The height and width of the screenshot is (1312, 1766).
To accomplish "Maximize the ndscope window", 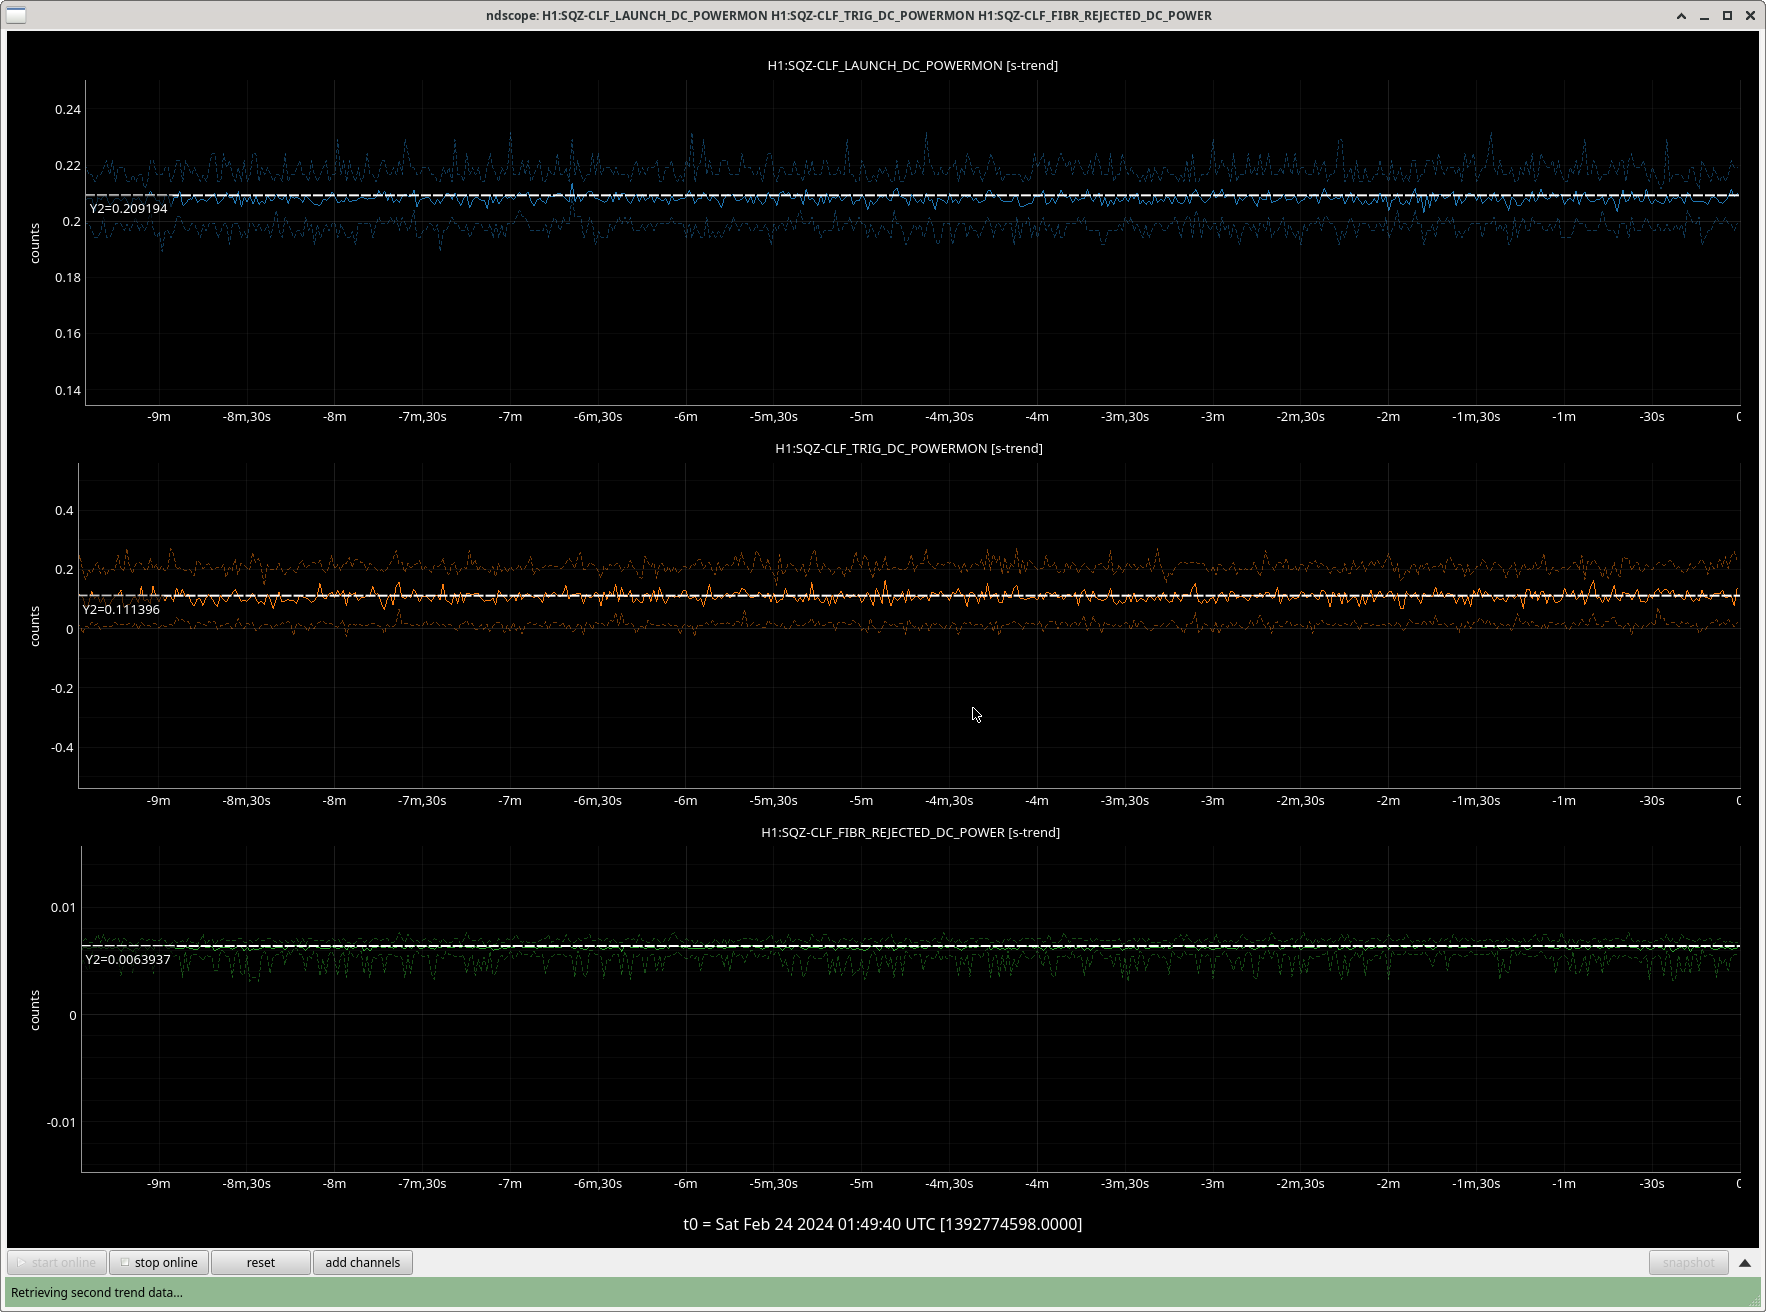I will click(1727, 16).
